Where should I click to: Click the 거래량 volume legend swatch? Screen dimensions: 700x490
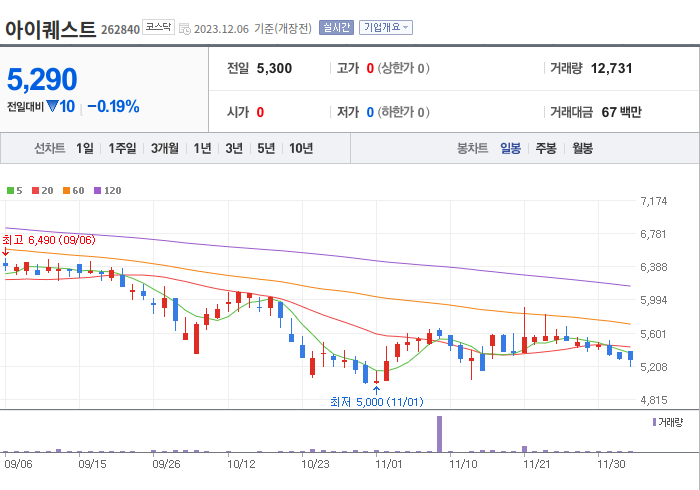(654, 422)
